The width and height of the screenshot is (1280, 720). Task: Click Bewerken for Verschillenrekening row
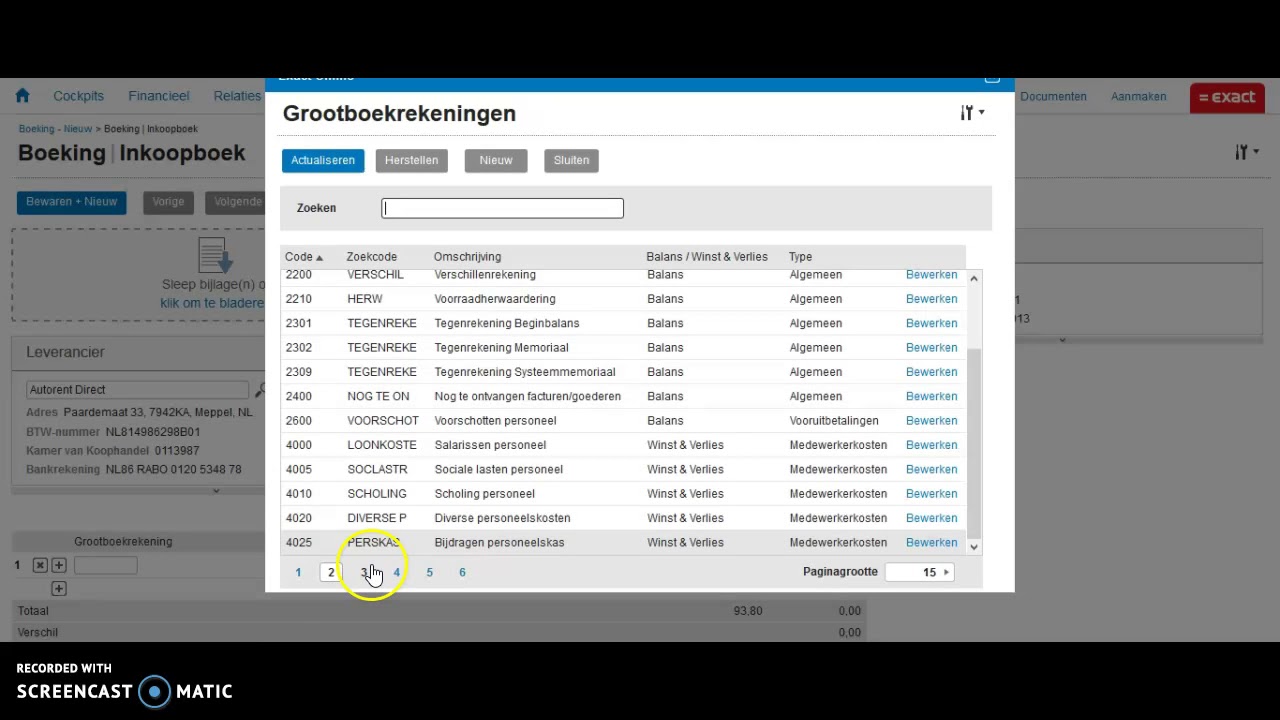[x=931, y=275]
